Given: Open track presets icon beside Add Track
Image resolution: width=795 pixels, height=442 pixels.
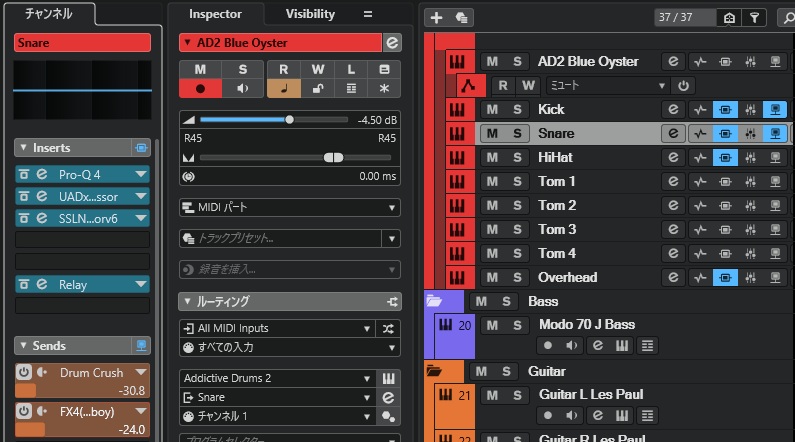Looking at the screenshot, I should [x=461, y=18].
